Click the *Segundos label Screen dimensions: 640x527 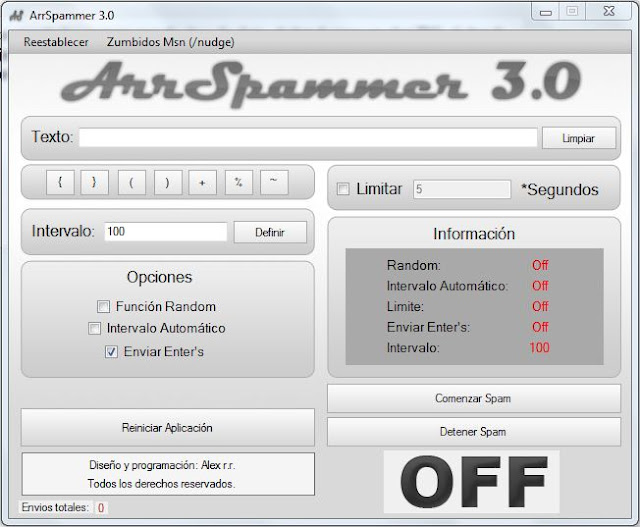pyautogui.click(x=560, y=190)
